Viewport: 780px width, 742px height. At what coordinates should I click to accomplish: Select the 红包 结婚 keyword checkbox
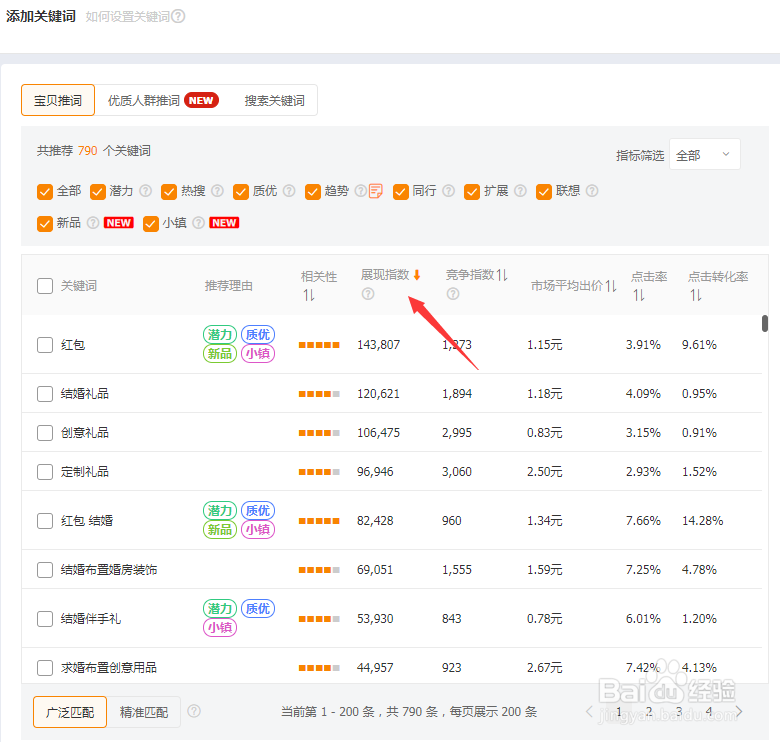(x=45, y=521)
